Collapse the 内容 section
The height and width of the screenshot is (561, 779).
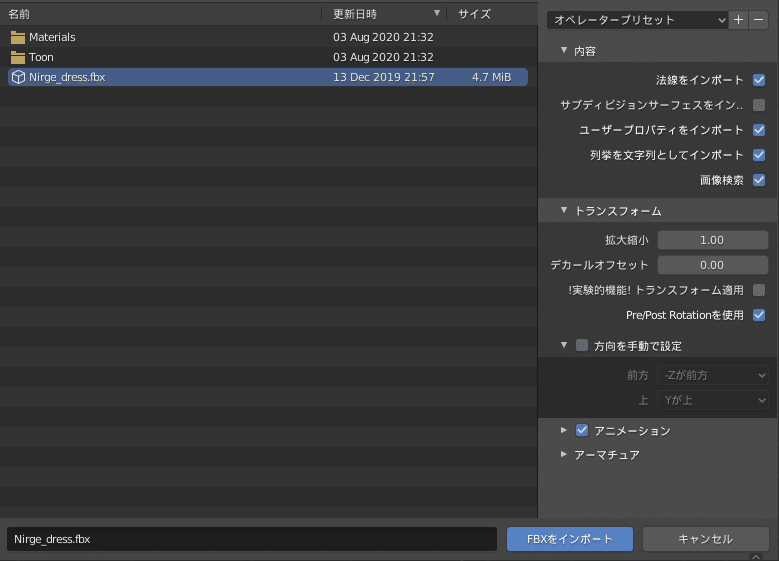[564, 50]
